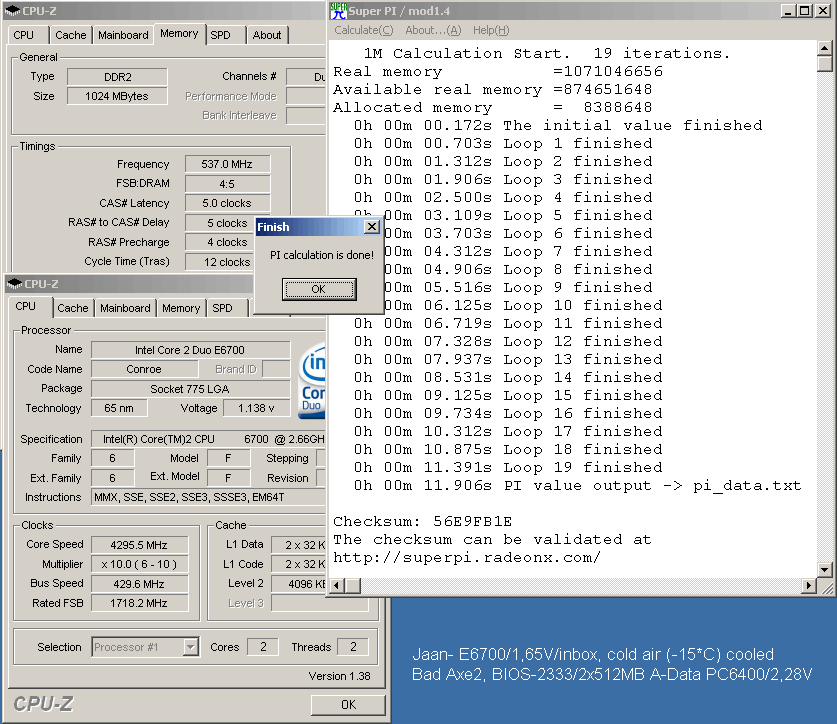Click the L1 Code cache value field
This screenshot has height=724, width=837.
pos(299,564)
